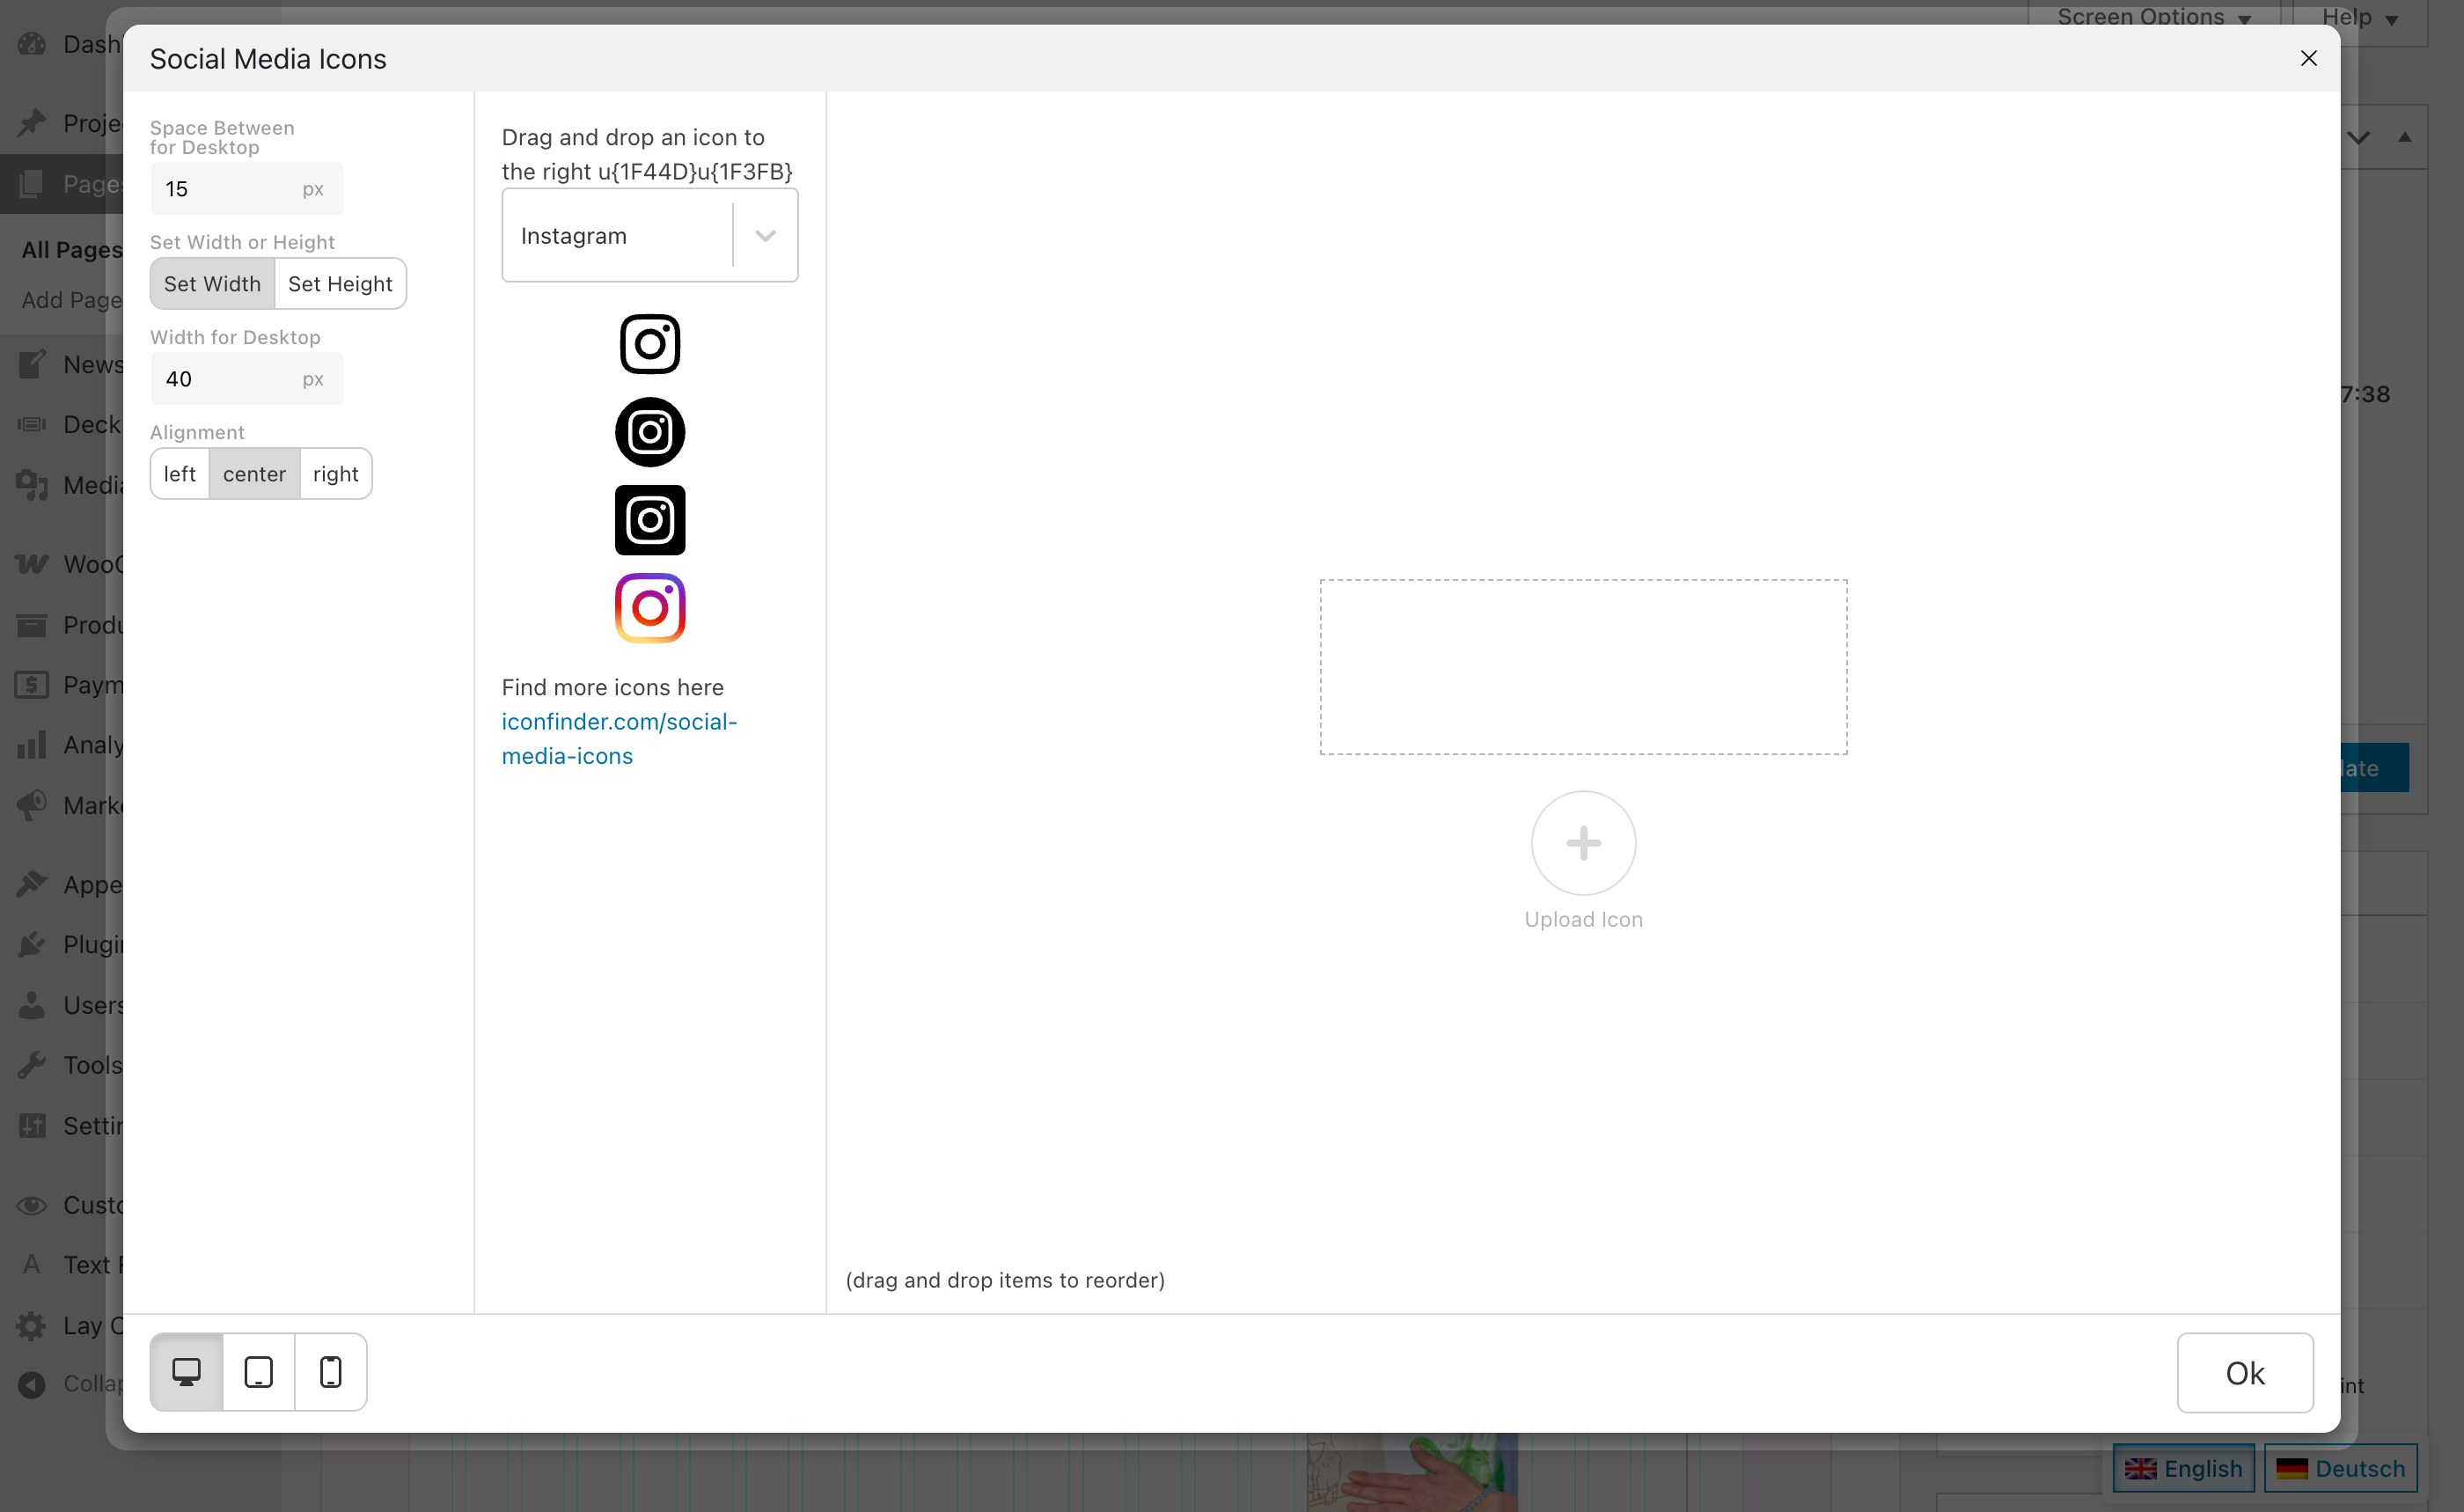2464x1512 pixels.
Task: Switch to tablet device view
Action: 259,1372
